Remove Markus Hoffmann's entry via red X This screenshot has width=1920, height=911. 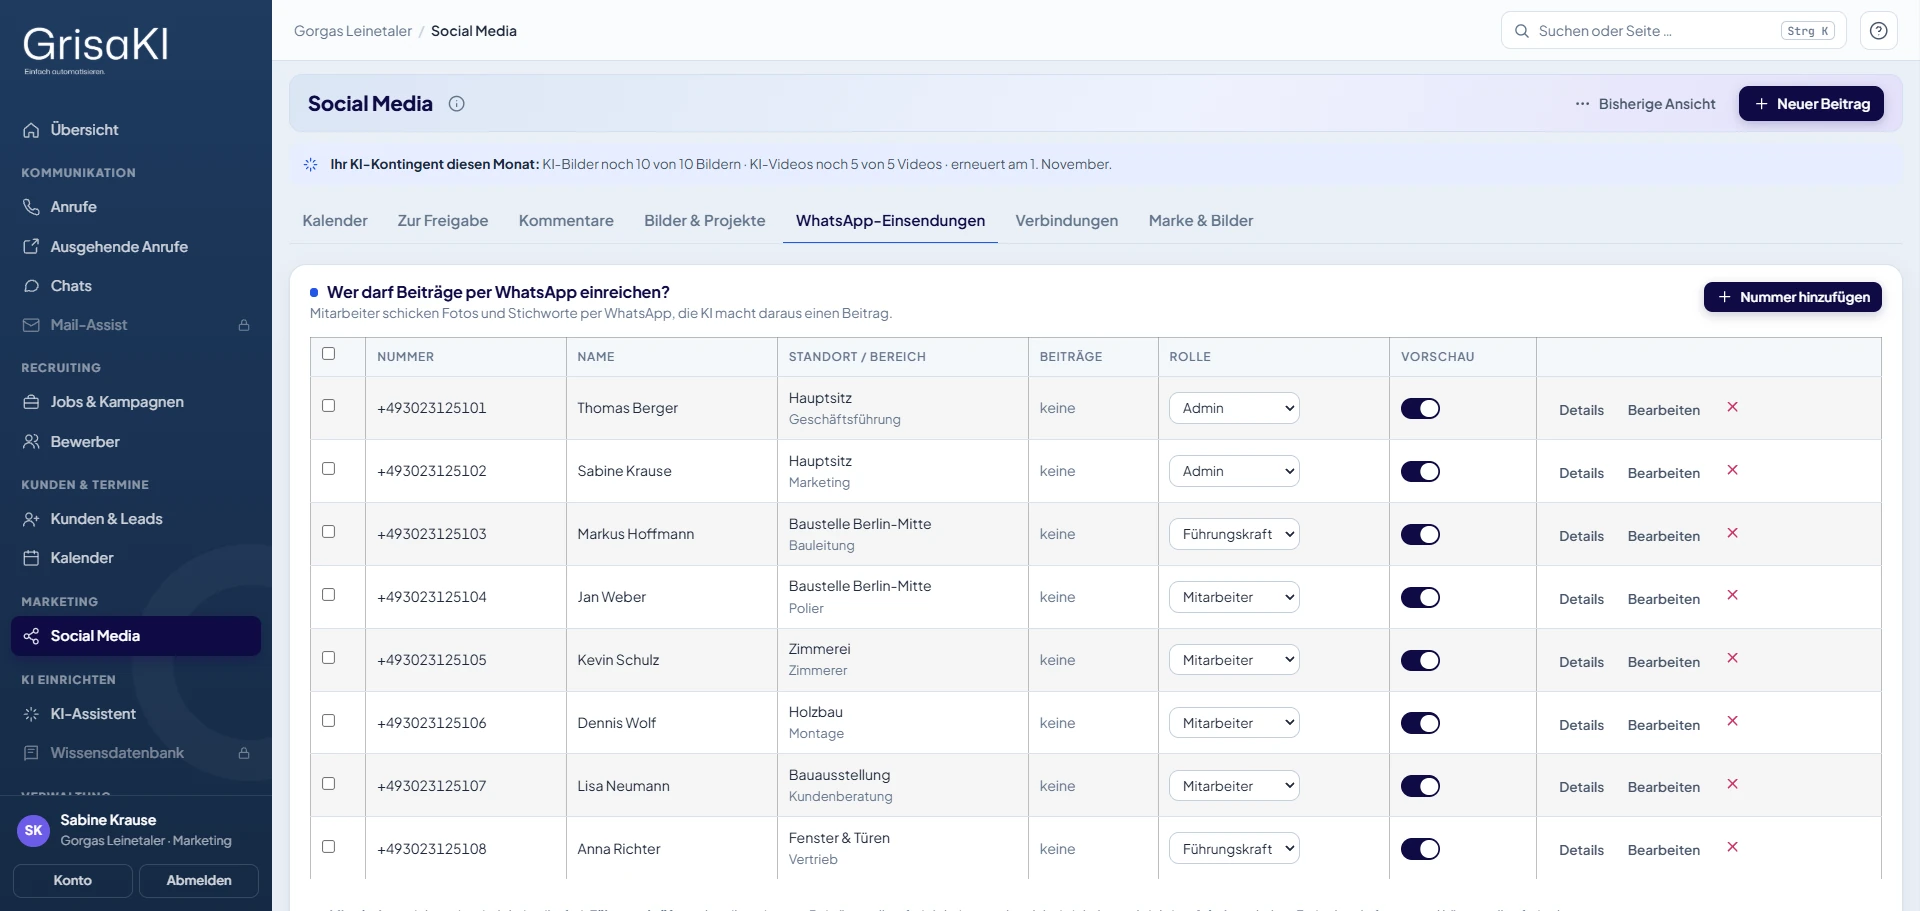tap(1732, 533)
